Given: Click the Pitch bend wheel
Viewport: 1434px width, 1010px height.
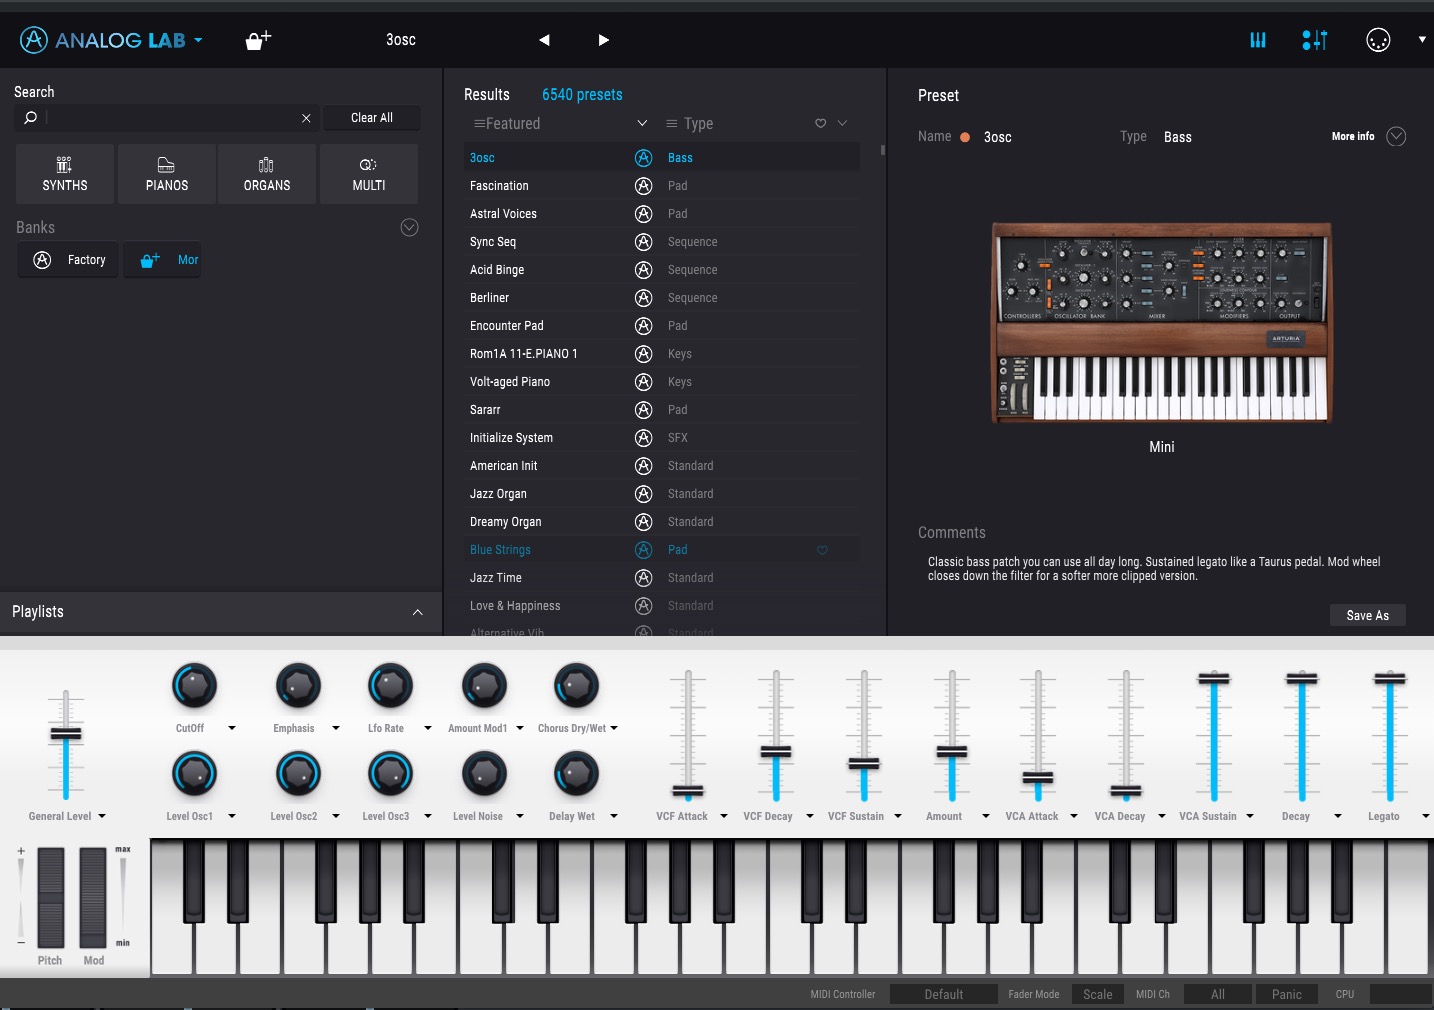Looking at the screenshot, I should pos(51,897).
